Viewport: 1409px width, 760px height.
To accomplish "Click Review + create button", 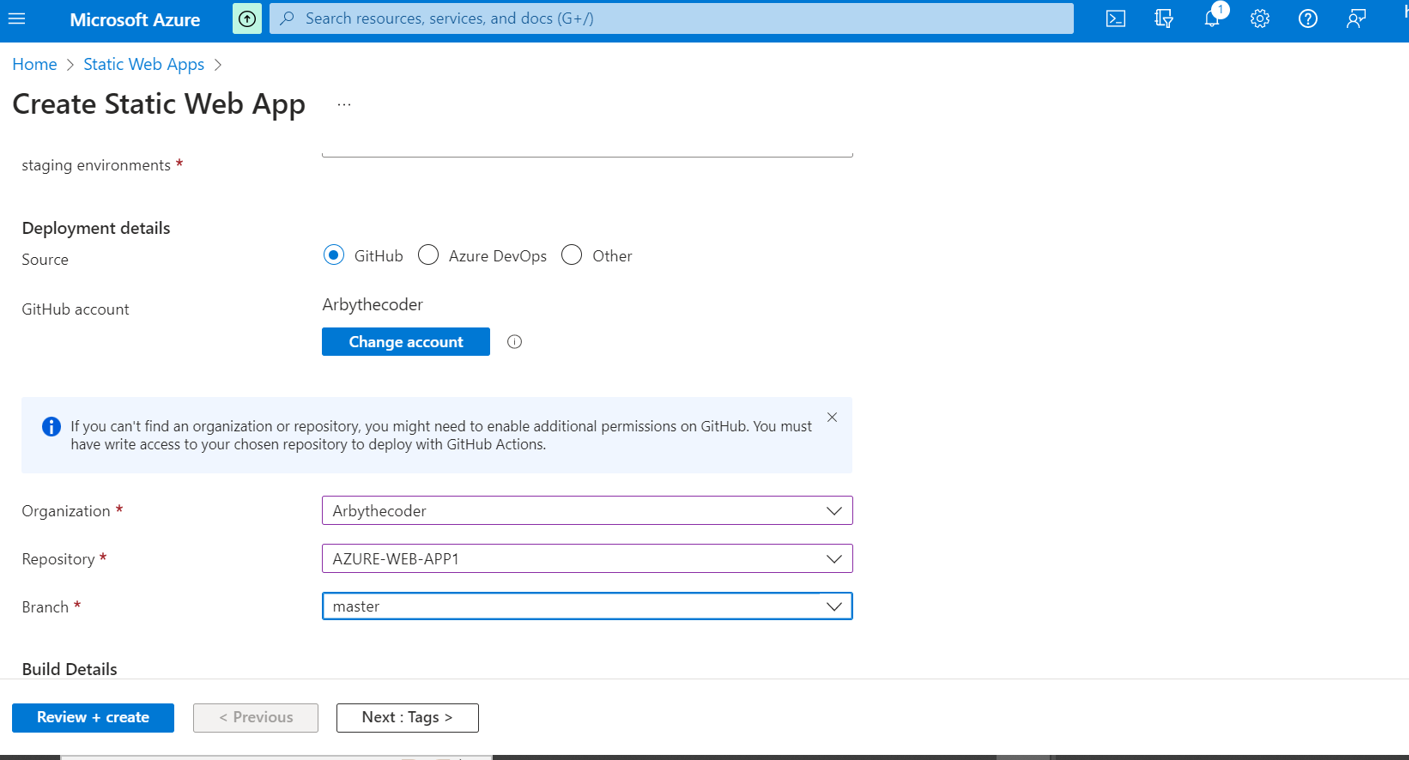I will [x=93, y=718].
